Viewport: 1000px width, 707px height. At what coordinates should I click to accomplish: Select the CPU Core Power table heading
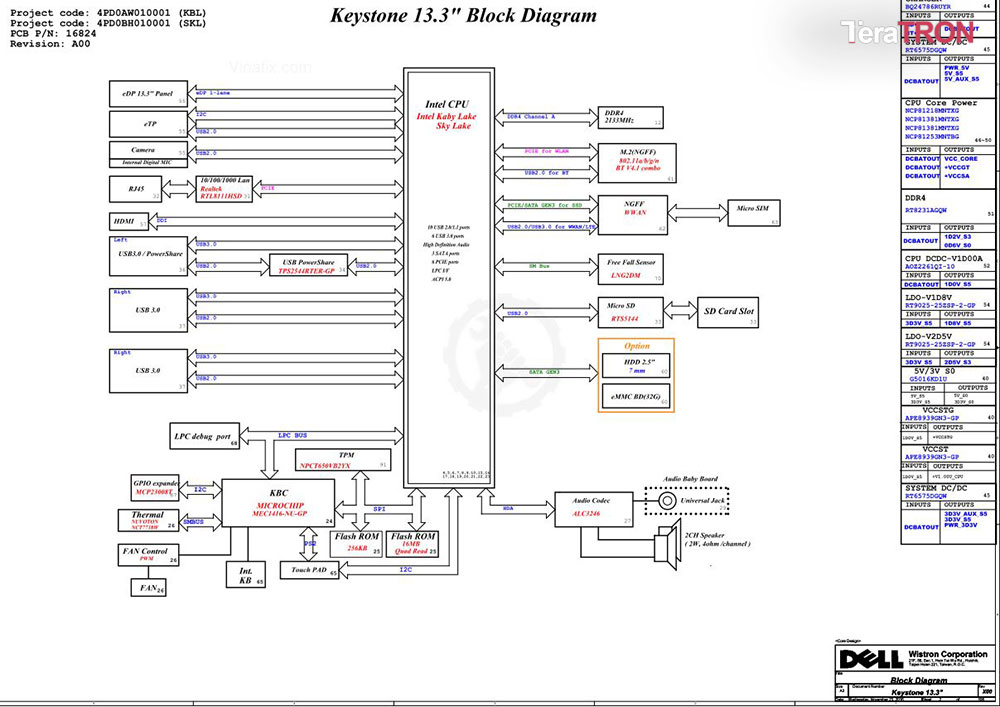[941, 103]
